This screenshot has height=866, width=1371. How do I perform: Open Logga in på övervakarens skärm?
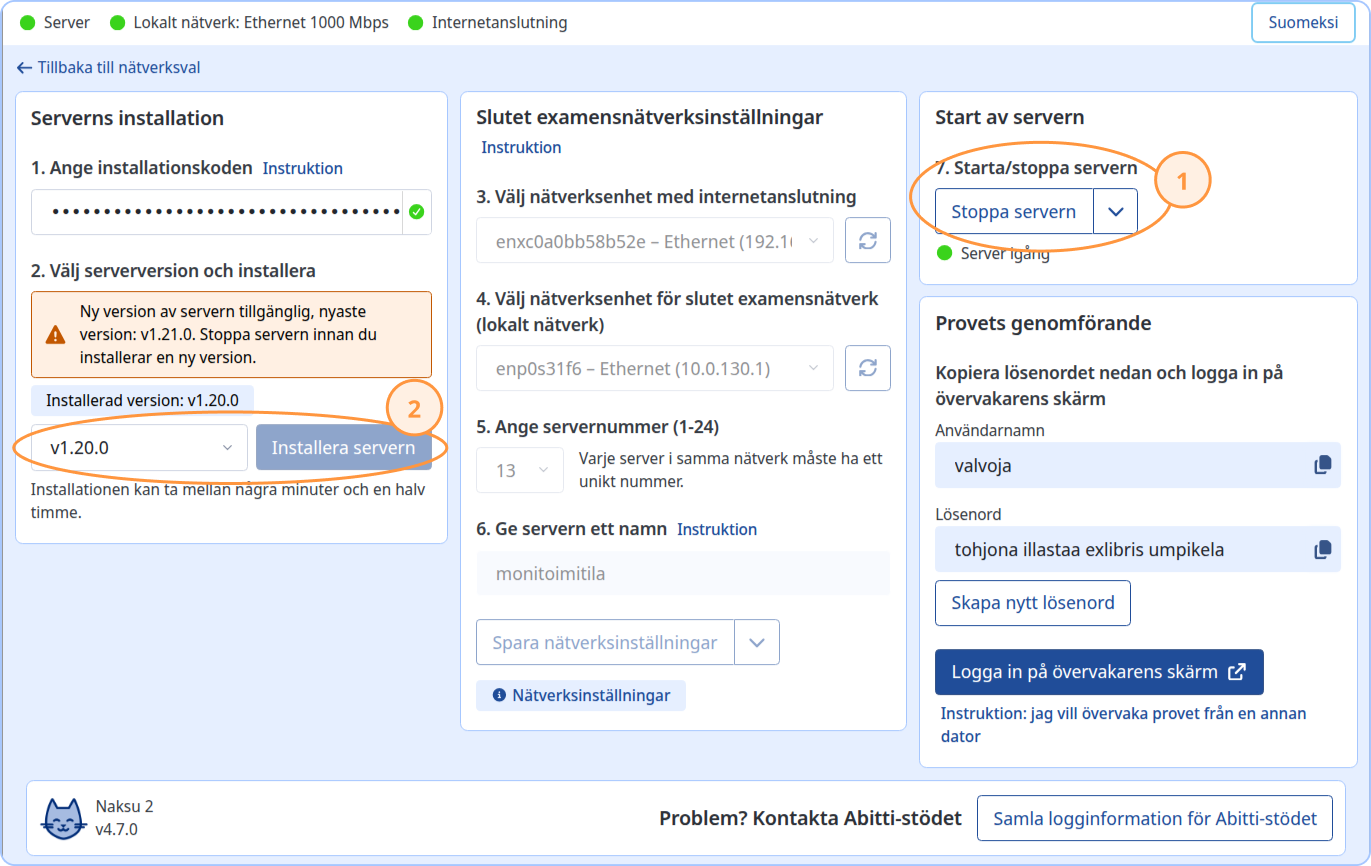[x=1098, y=672]
